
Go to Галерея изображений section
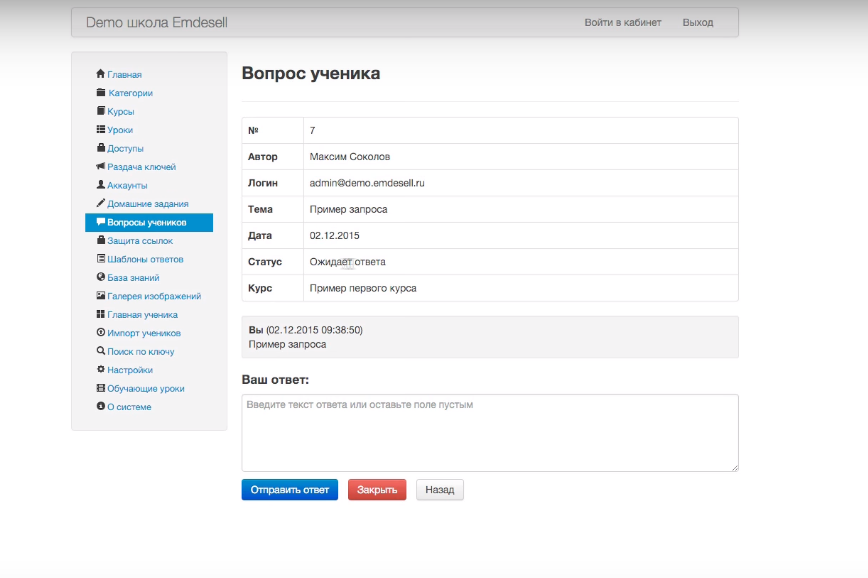click(x=154, y=296)
